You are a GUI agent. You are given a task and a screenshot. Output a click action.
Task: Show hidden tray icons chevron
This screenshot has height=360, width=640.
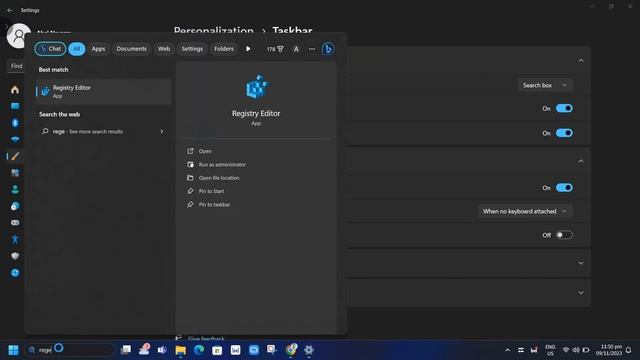[507, 350]
